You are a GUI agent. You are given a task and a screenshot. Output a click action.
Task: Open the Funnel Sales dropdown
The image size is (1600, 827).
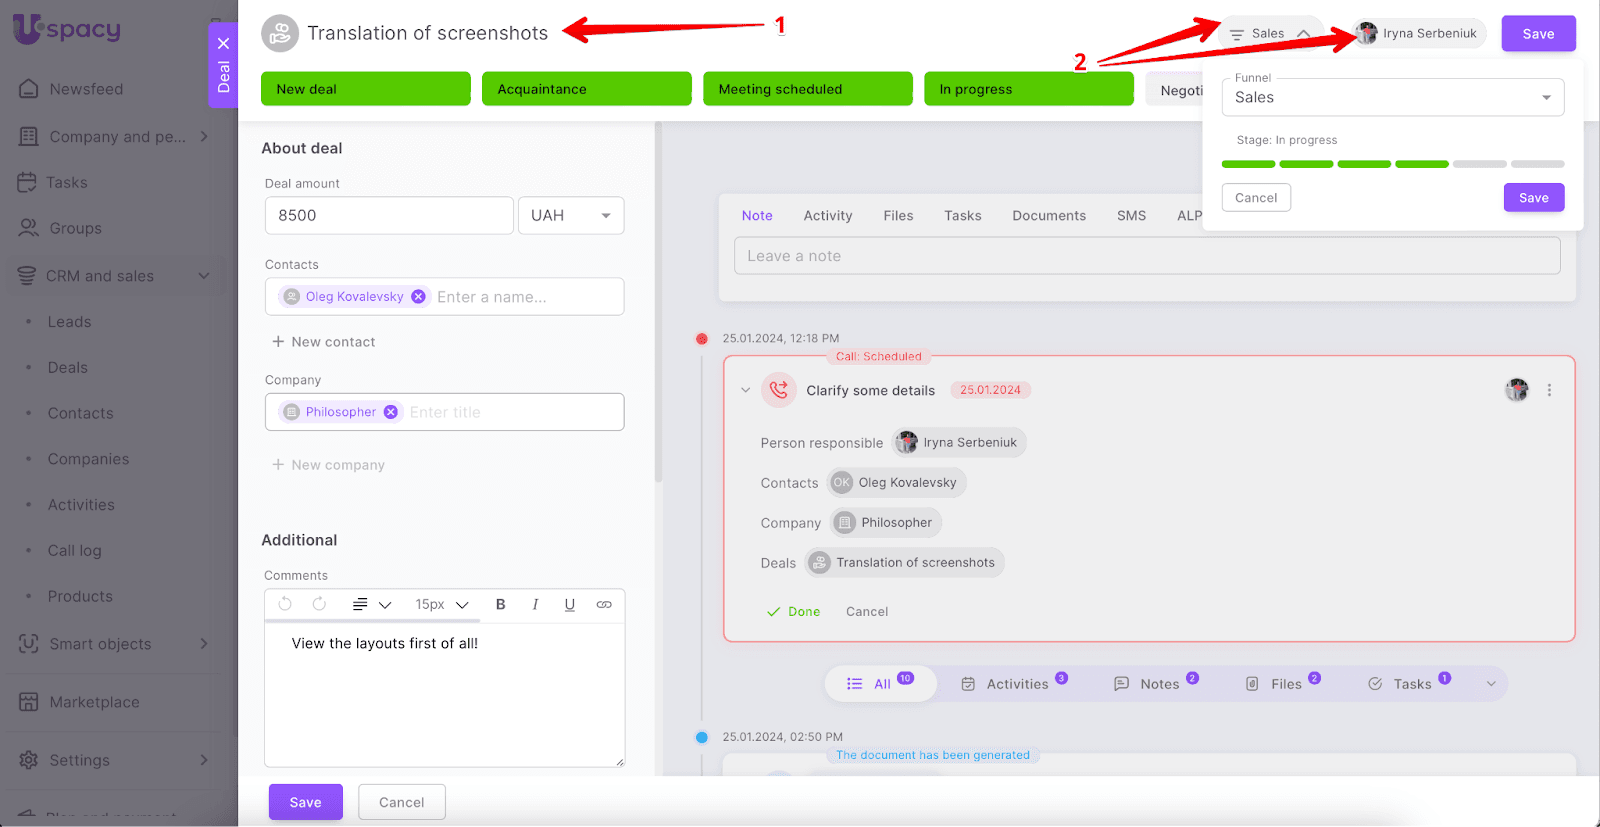1392,98
